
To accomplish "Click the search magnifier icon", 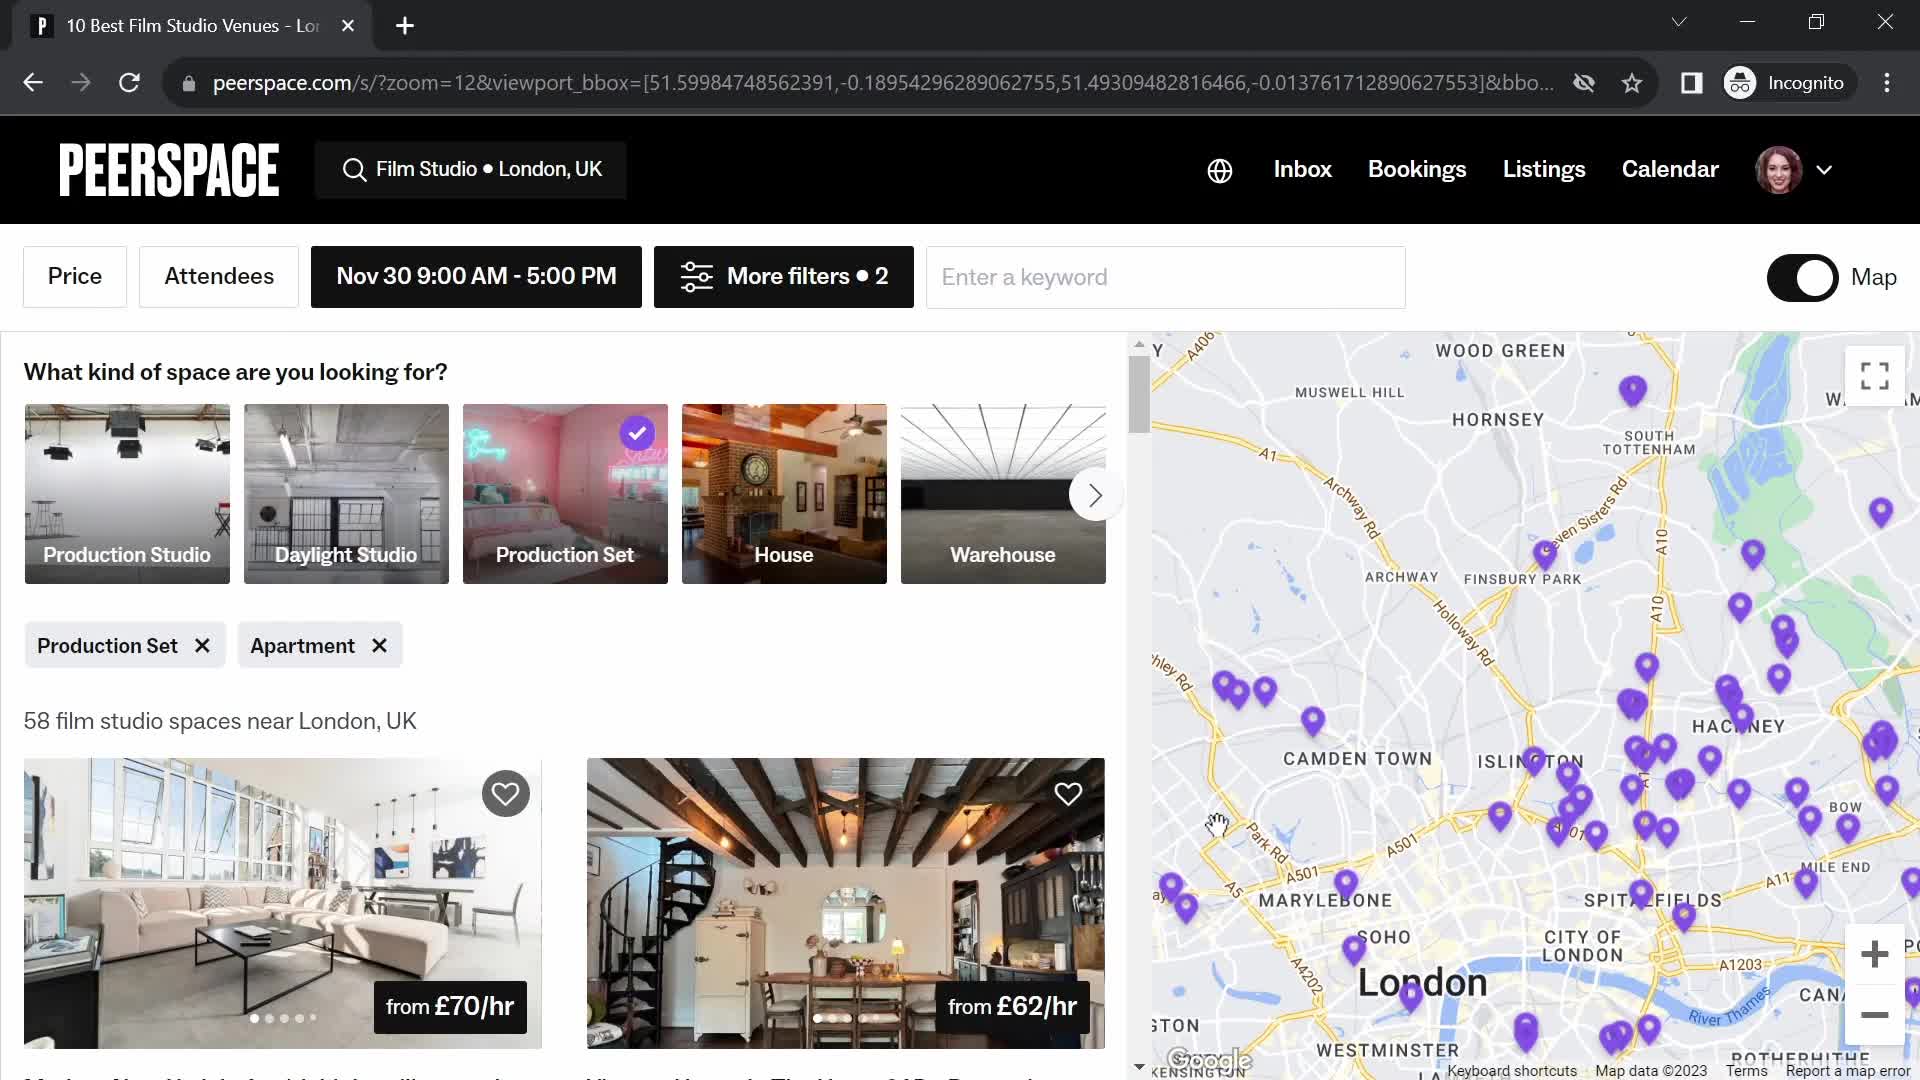I will click(x=352, y=169).
